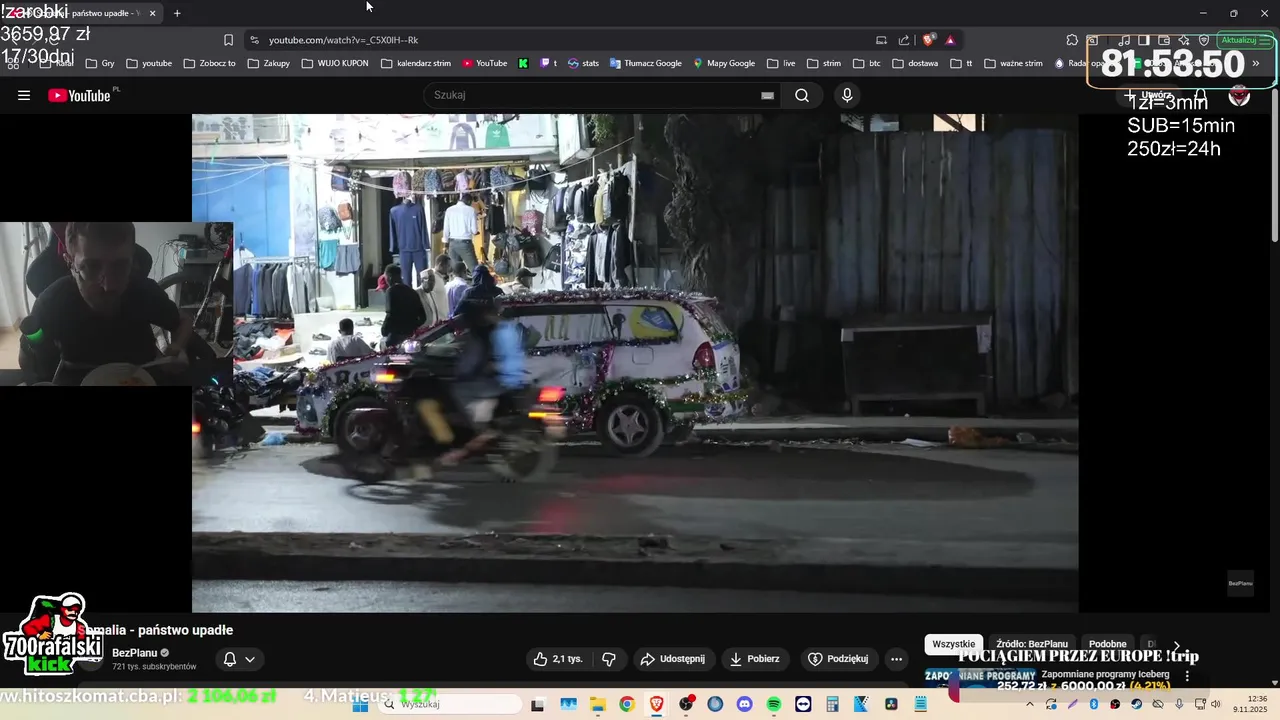Expand the notification bell dropdown for BezPlanu
Image resolution: width=1280 pixels, height=720 pixels.
pos(239,659)
